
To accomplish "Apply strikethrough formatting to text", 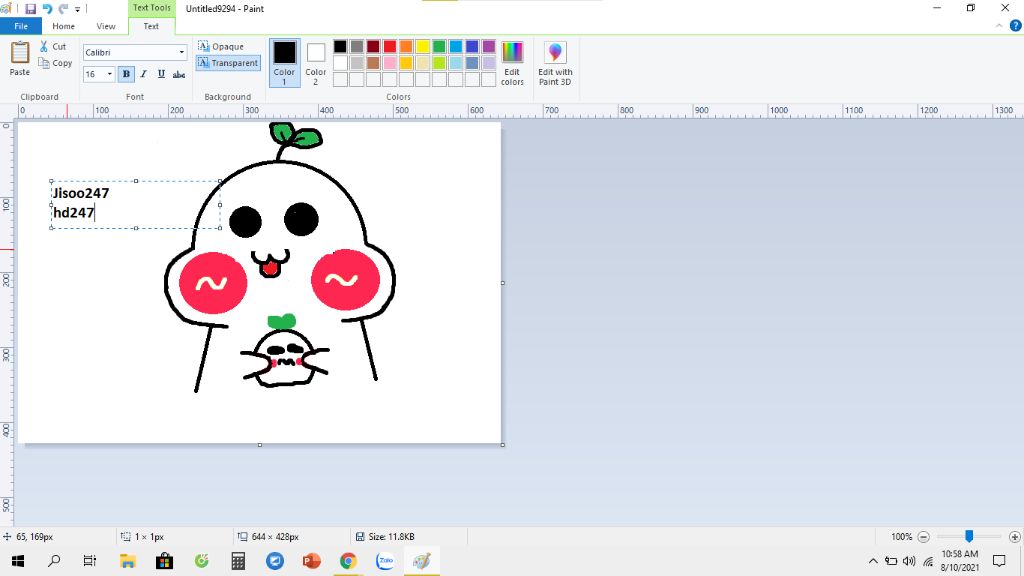I will click(x=179, y=74).
